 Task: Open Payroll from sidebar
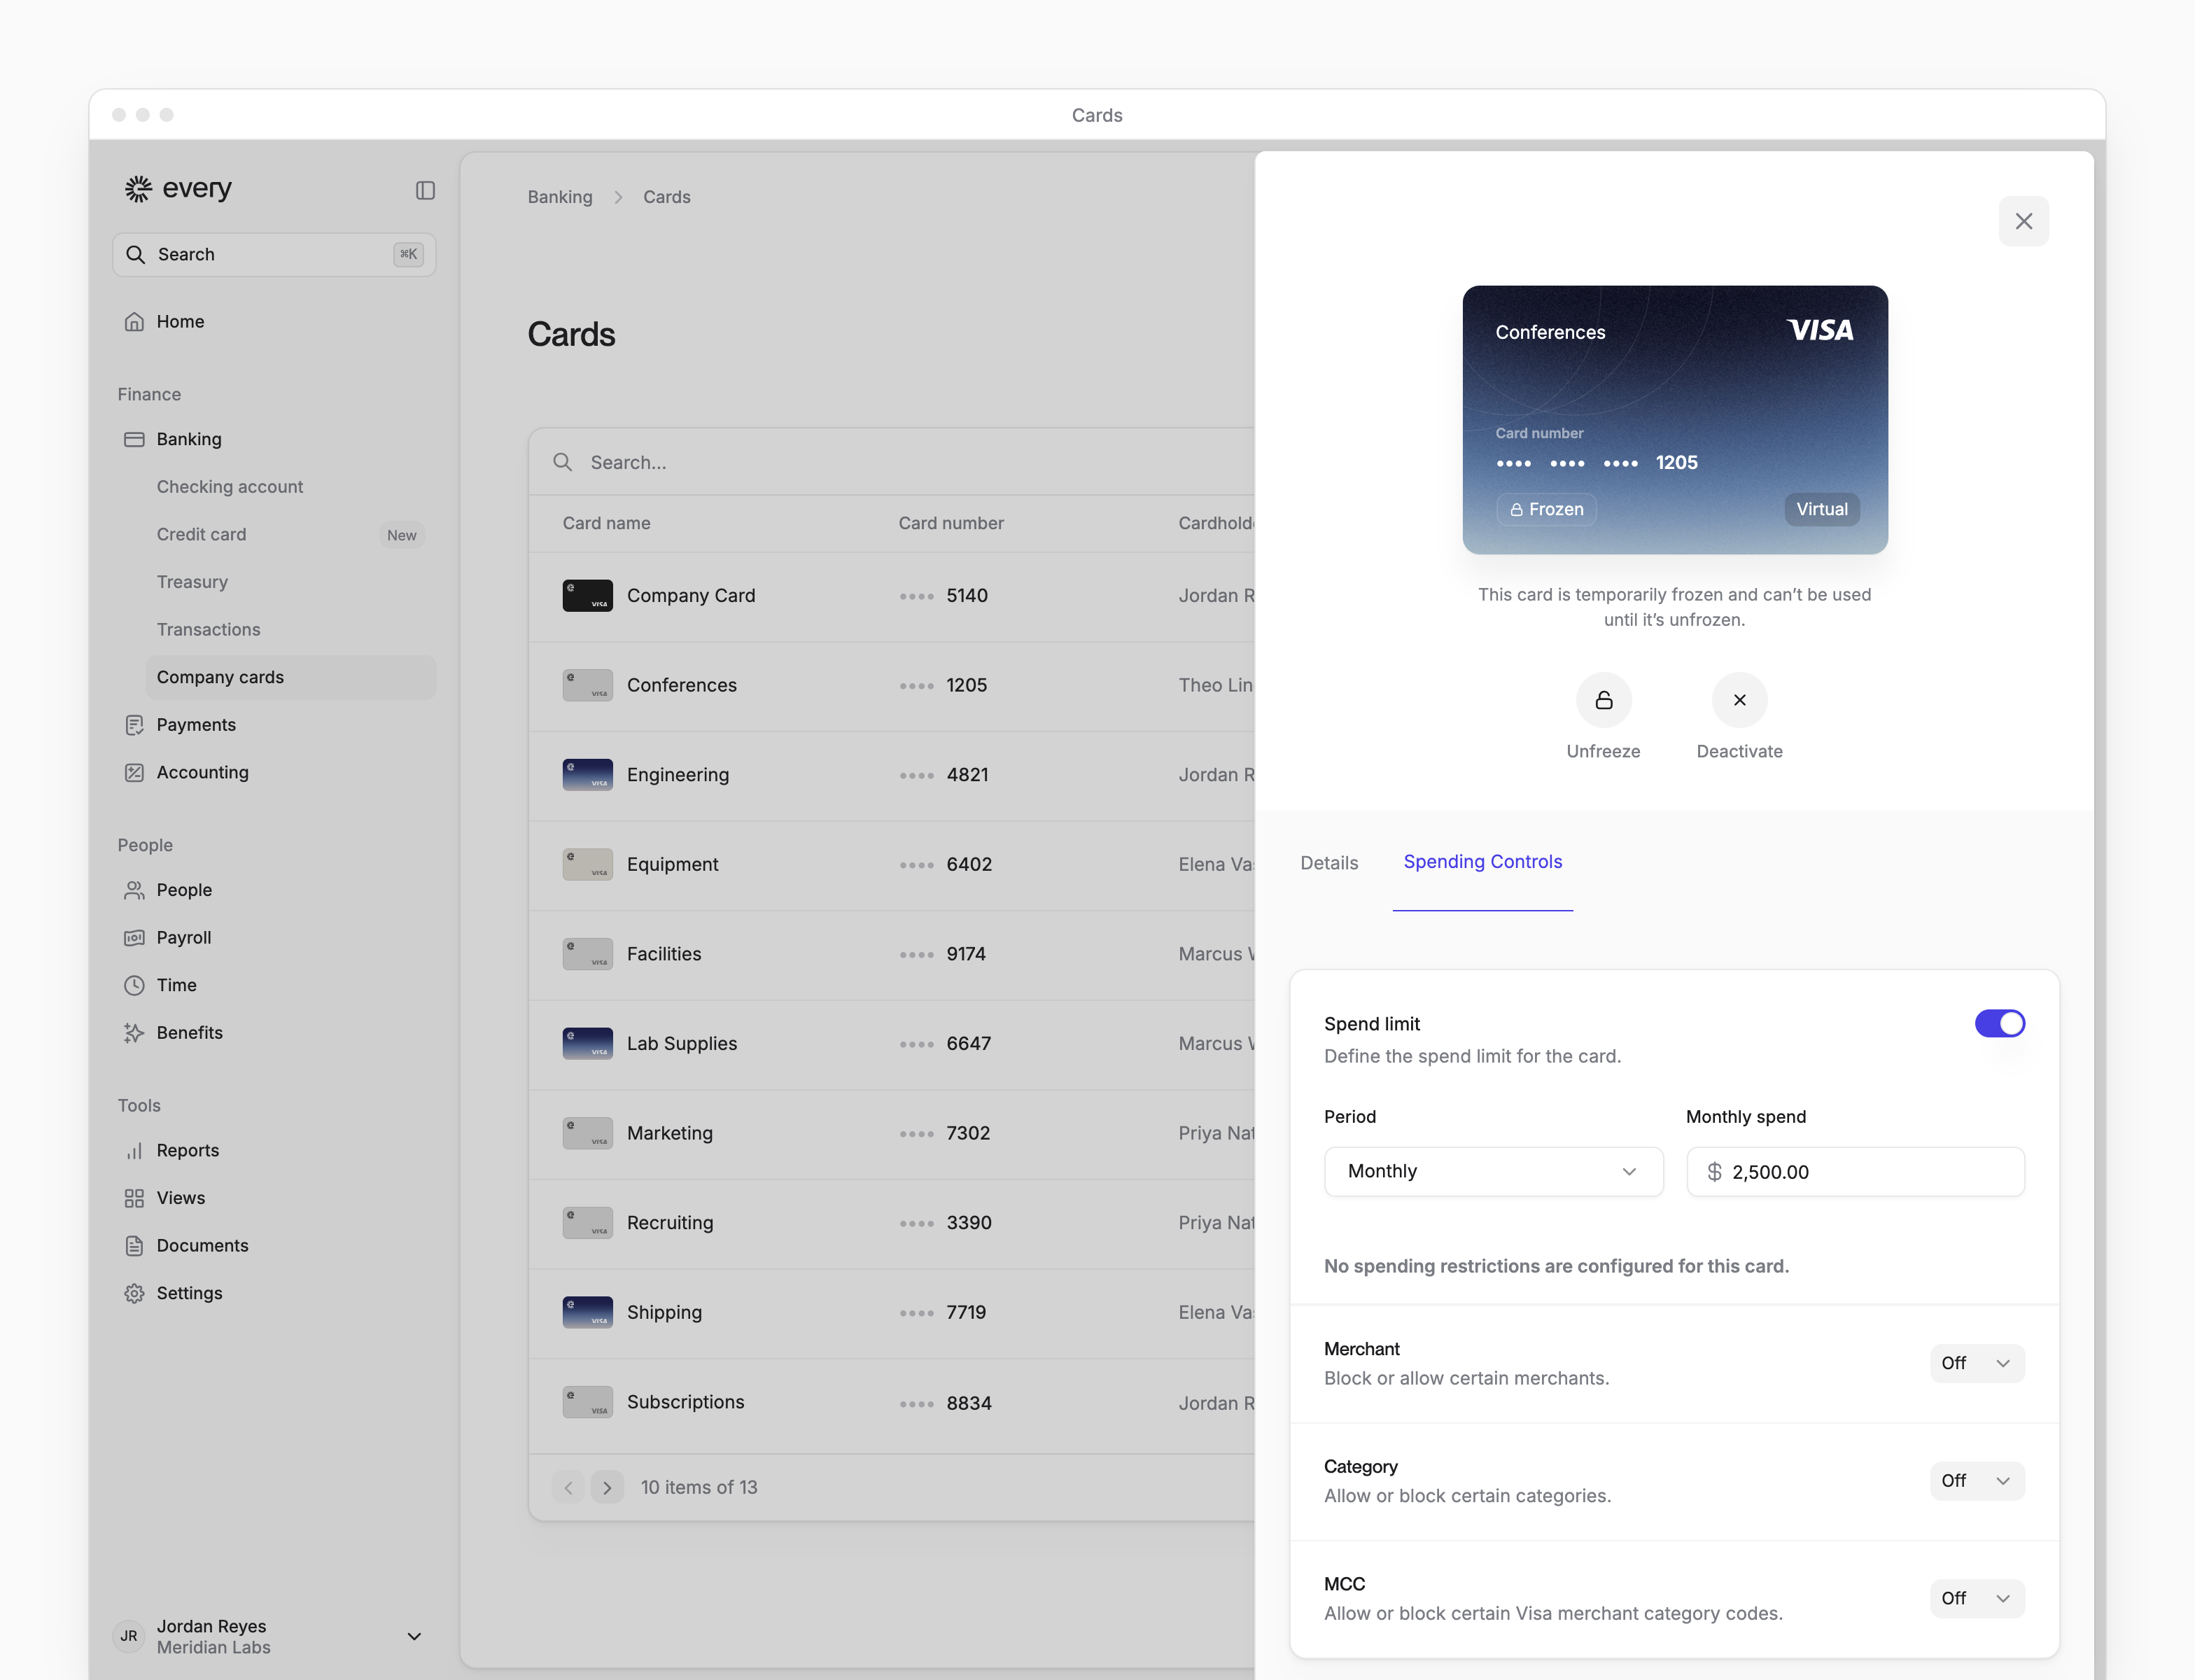click(x=274, y=937)
